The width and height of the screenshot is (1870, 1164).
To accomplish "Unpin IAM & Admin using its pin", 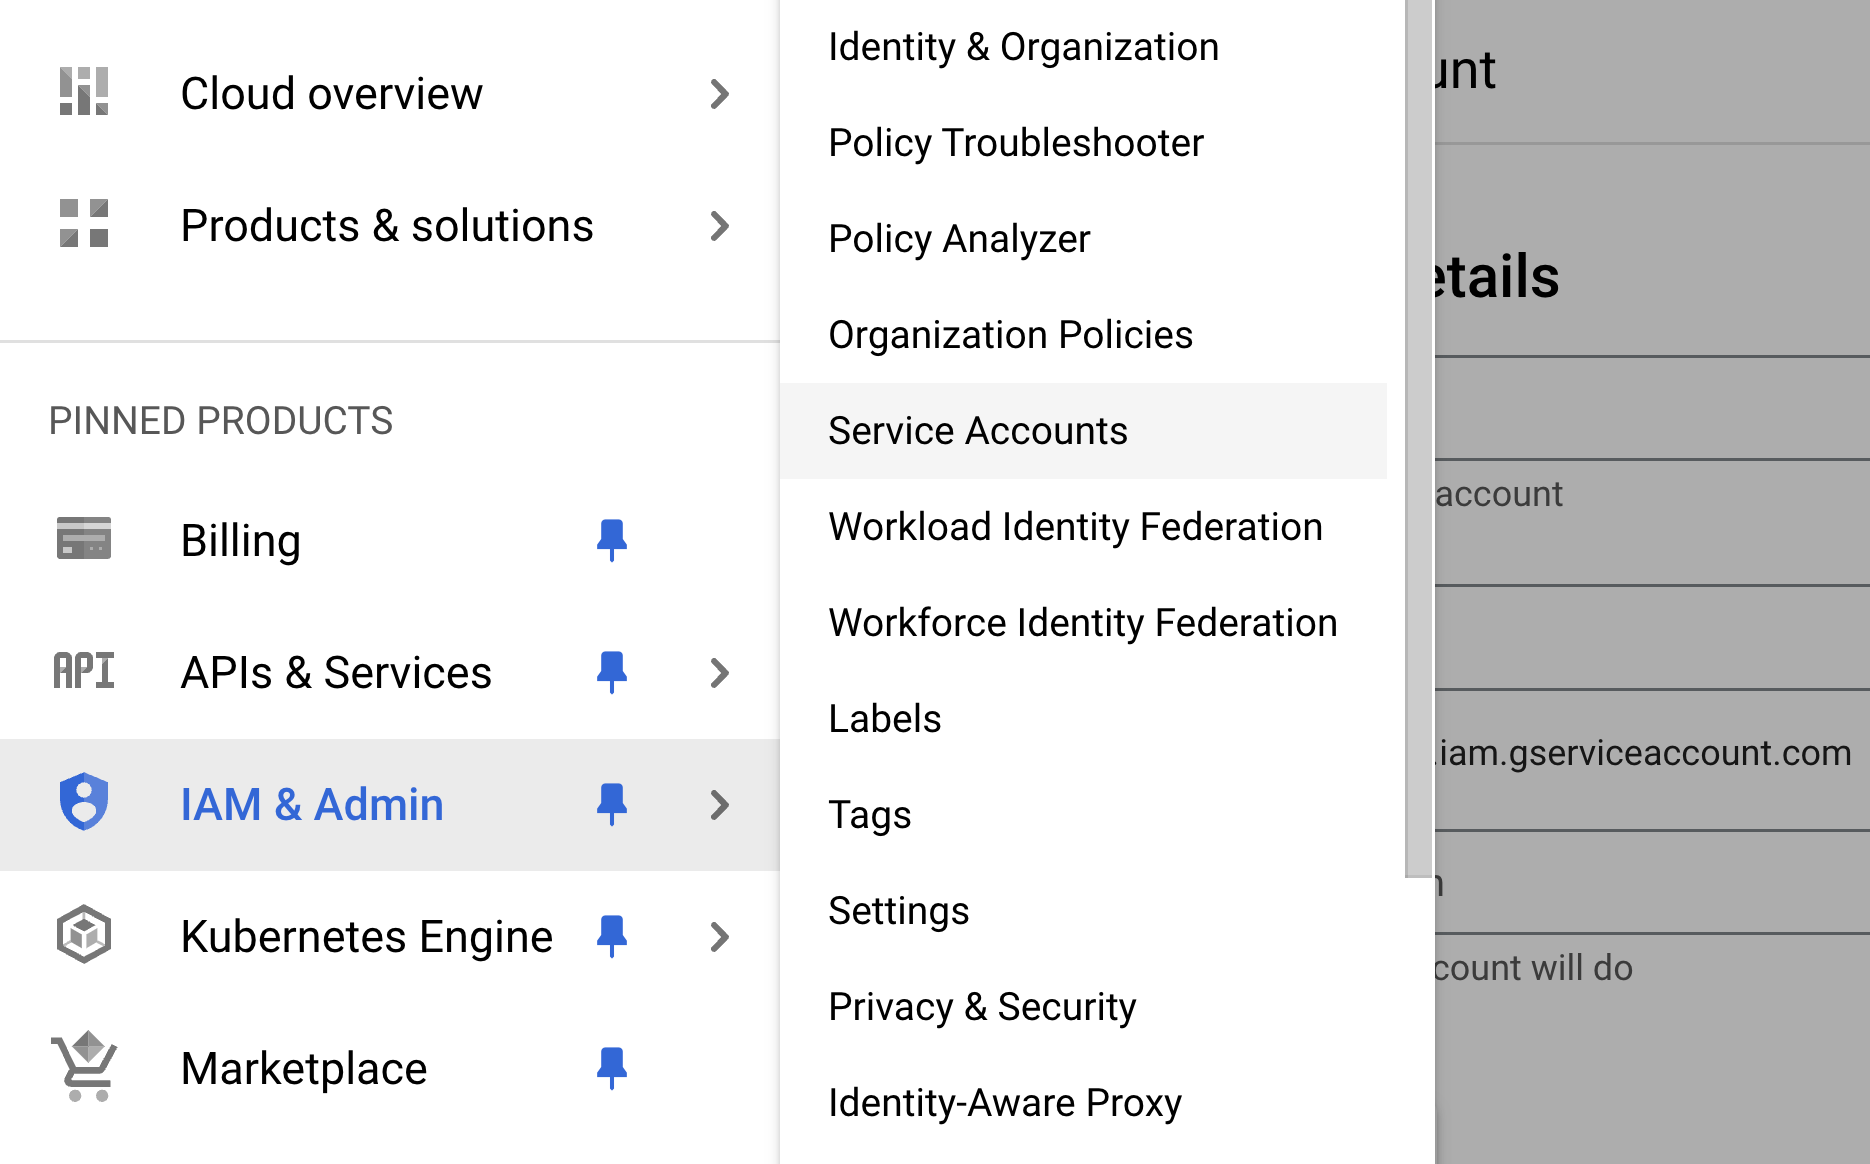I will pos(612,804).
